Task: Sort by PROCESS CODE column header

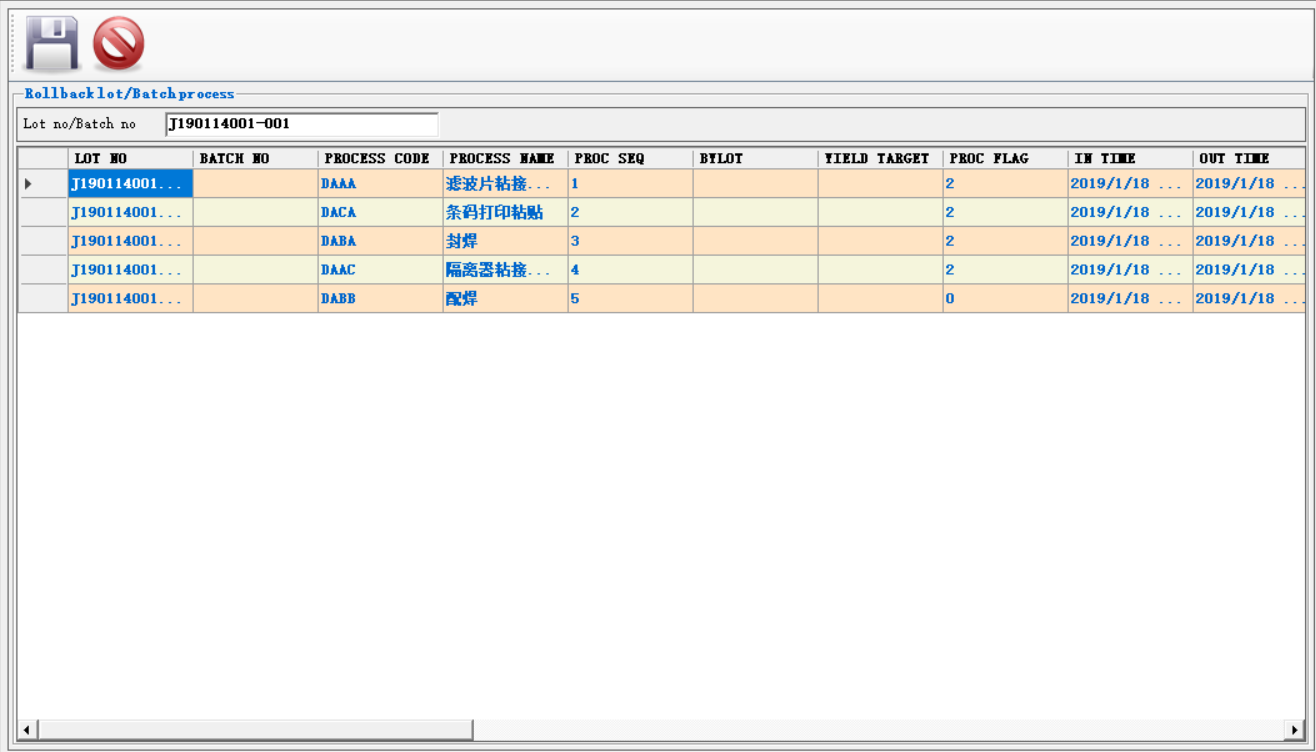Action: [380, 158]
